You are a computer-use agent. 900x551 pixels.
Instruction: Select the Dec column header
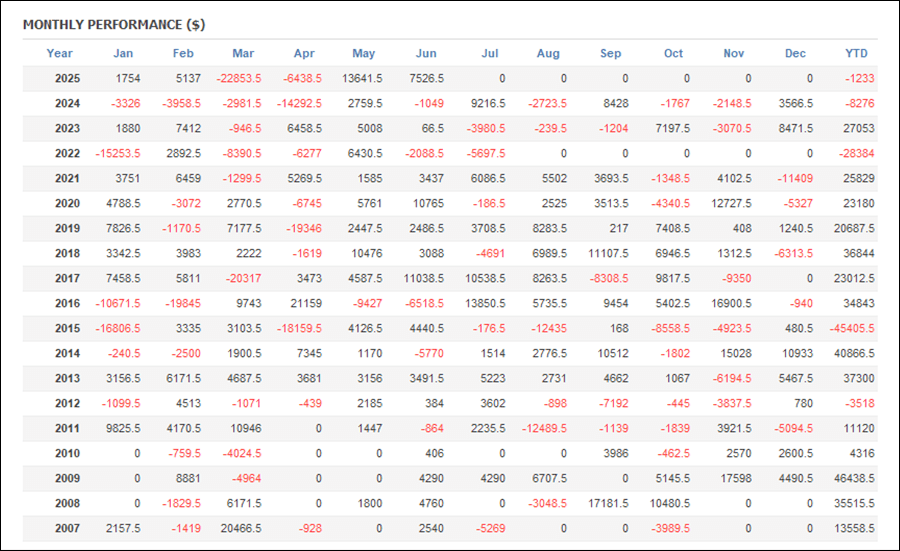[795, 53]
